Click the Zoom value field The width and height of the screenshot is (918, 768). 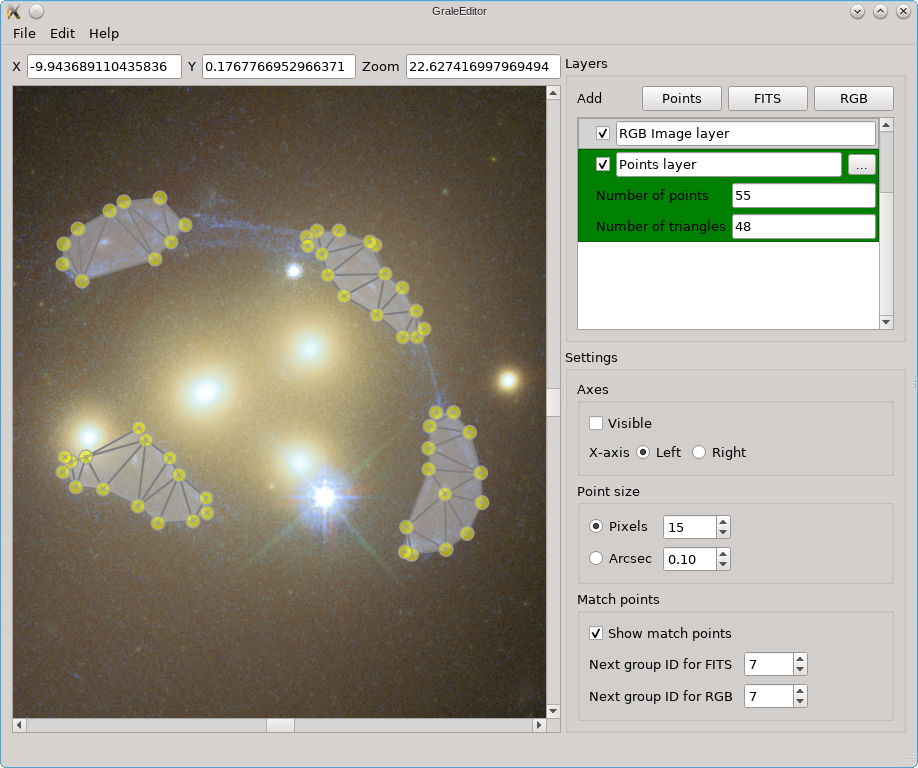(483, 67)
